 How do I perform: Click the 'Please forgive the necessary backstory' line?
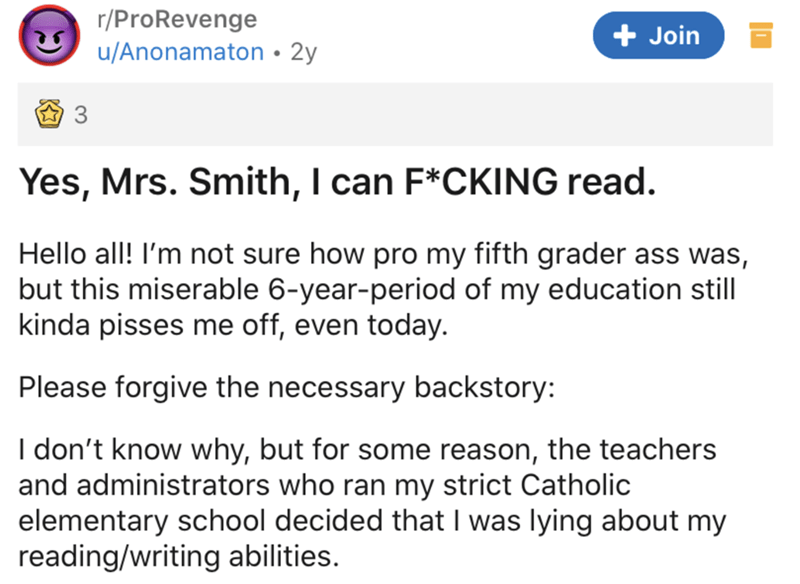point(287,387)
